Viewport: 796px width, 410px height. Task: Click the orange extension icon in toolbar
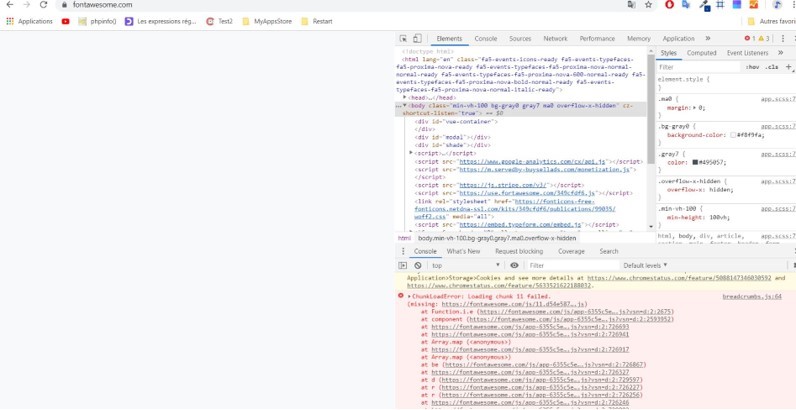(753, 5)
